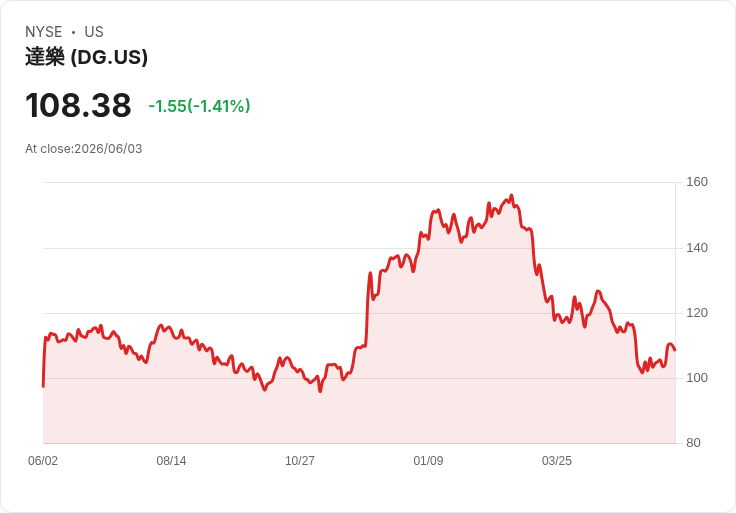Click the 08/14 date axis label
This screenshot has height=513, width=736.
tap(171, 461)
